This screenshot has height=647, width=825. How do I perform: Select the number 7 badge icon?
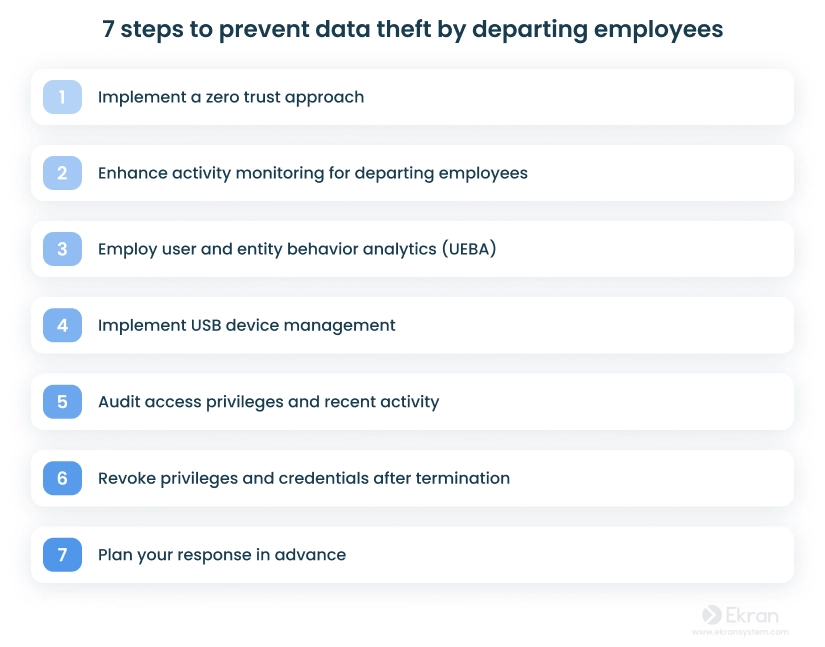click(62, 554)
